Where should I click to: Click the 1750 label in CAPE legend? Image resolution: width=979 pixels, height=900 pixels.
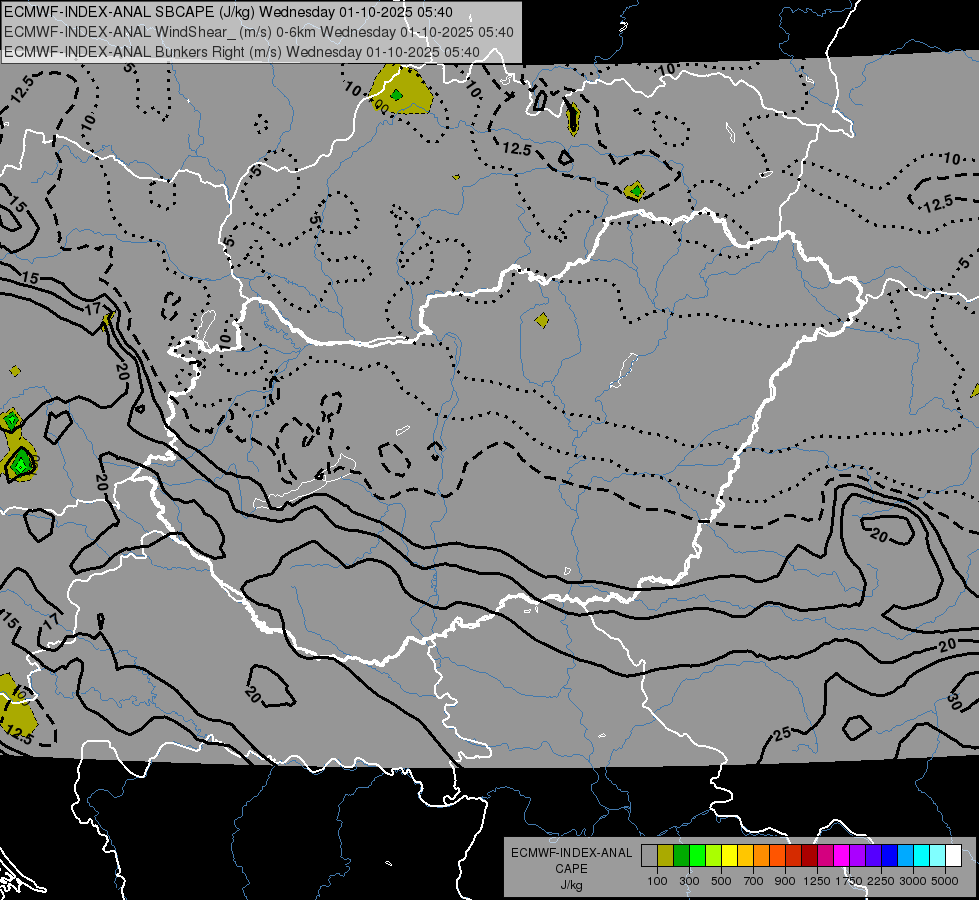[x=849, y=881]
